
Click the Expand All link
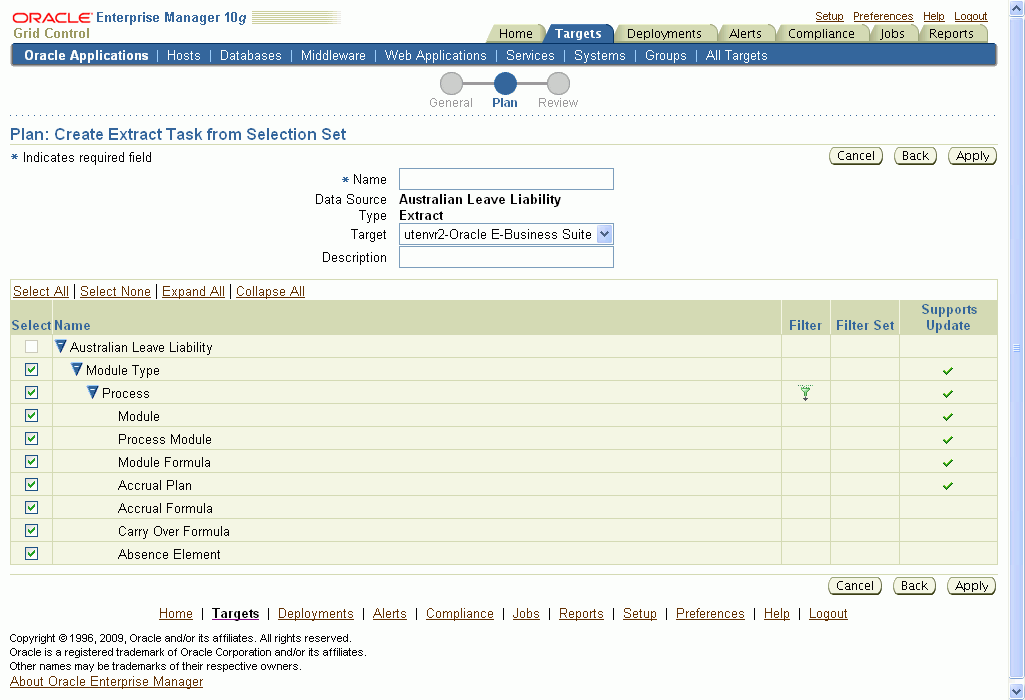point(193,292)
